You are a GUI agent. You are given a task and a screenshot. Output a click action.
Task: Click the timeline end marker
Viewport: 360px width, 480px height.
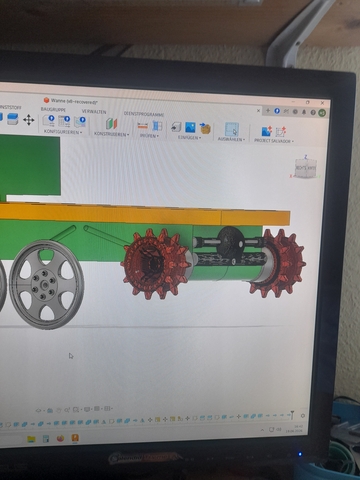tap(292, 415)
